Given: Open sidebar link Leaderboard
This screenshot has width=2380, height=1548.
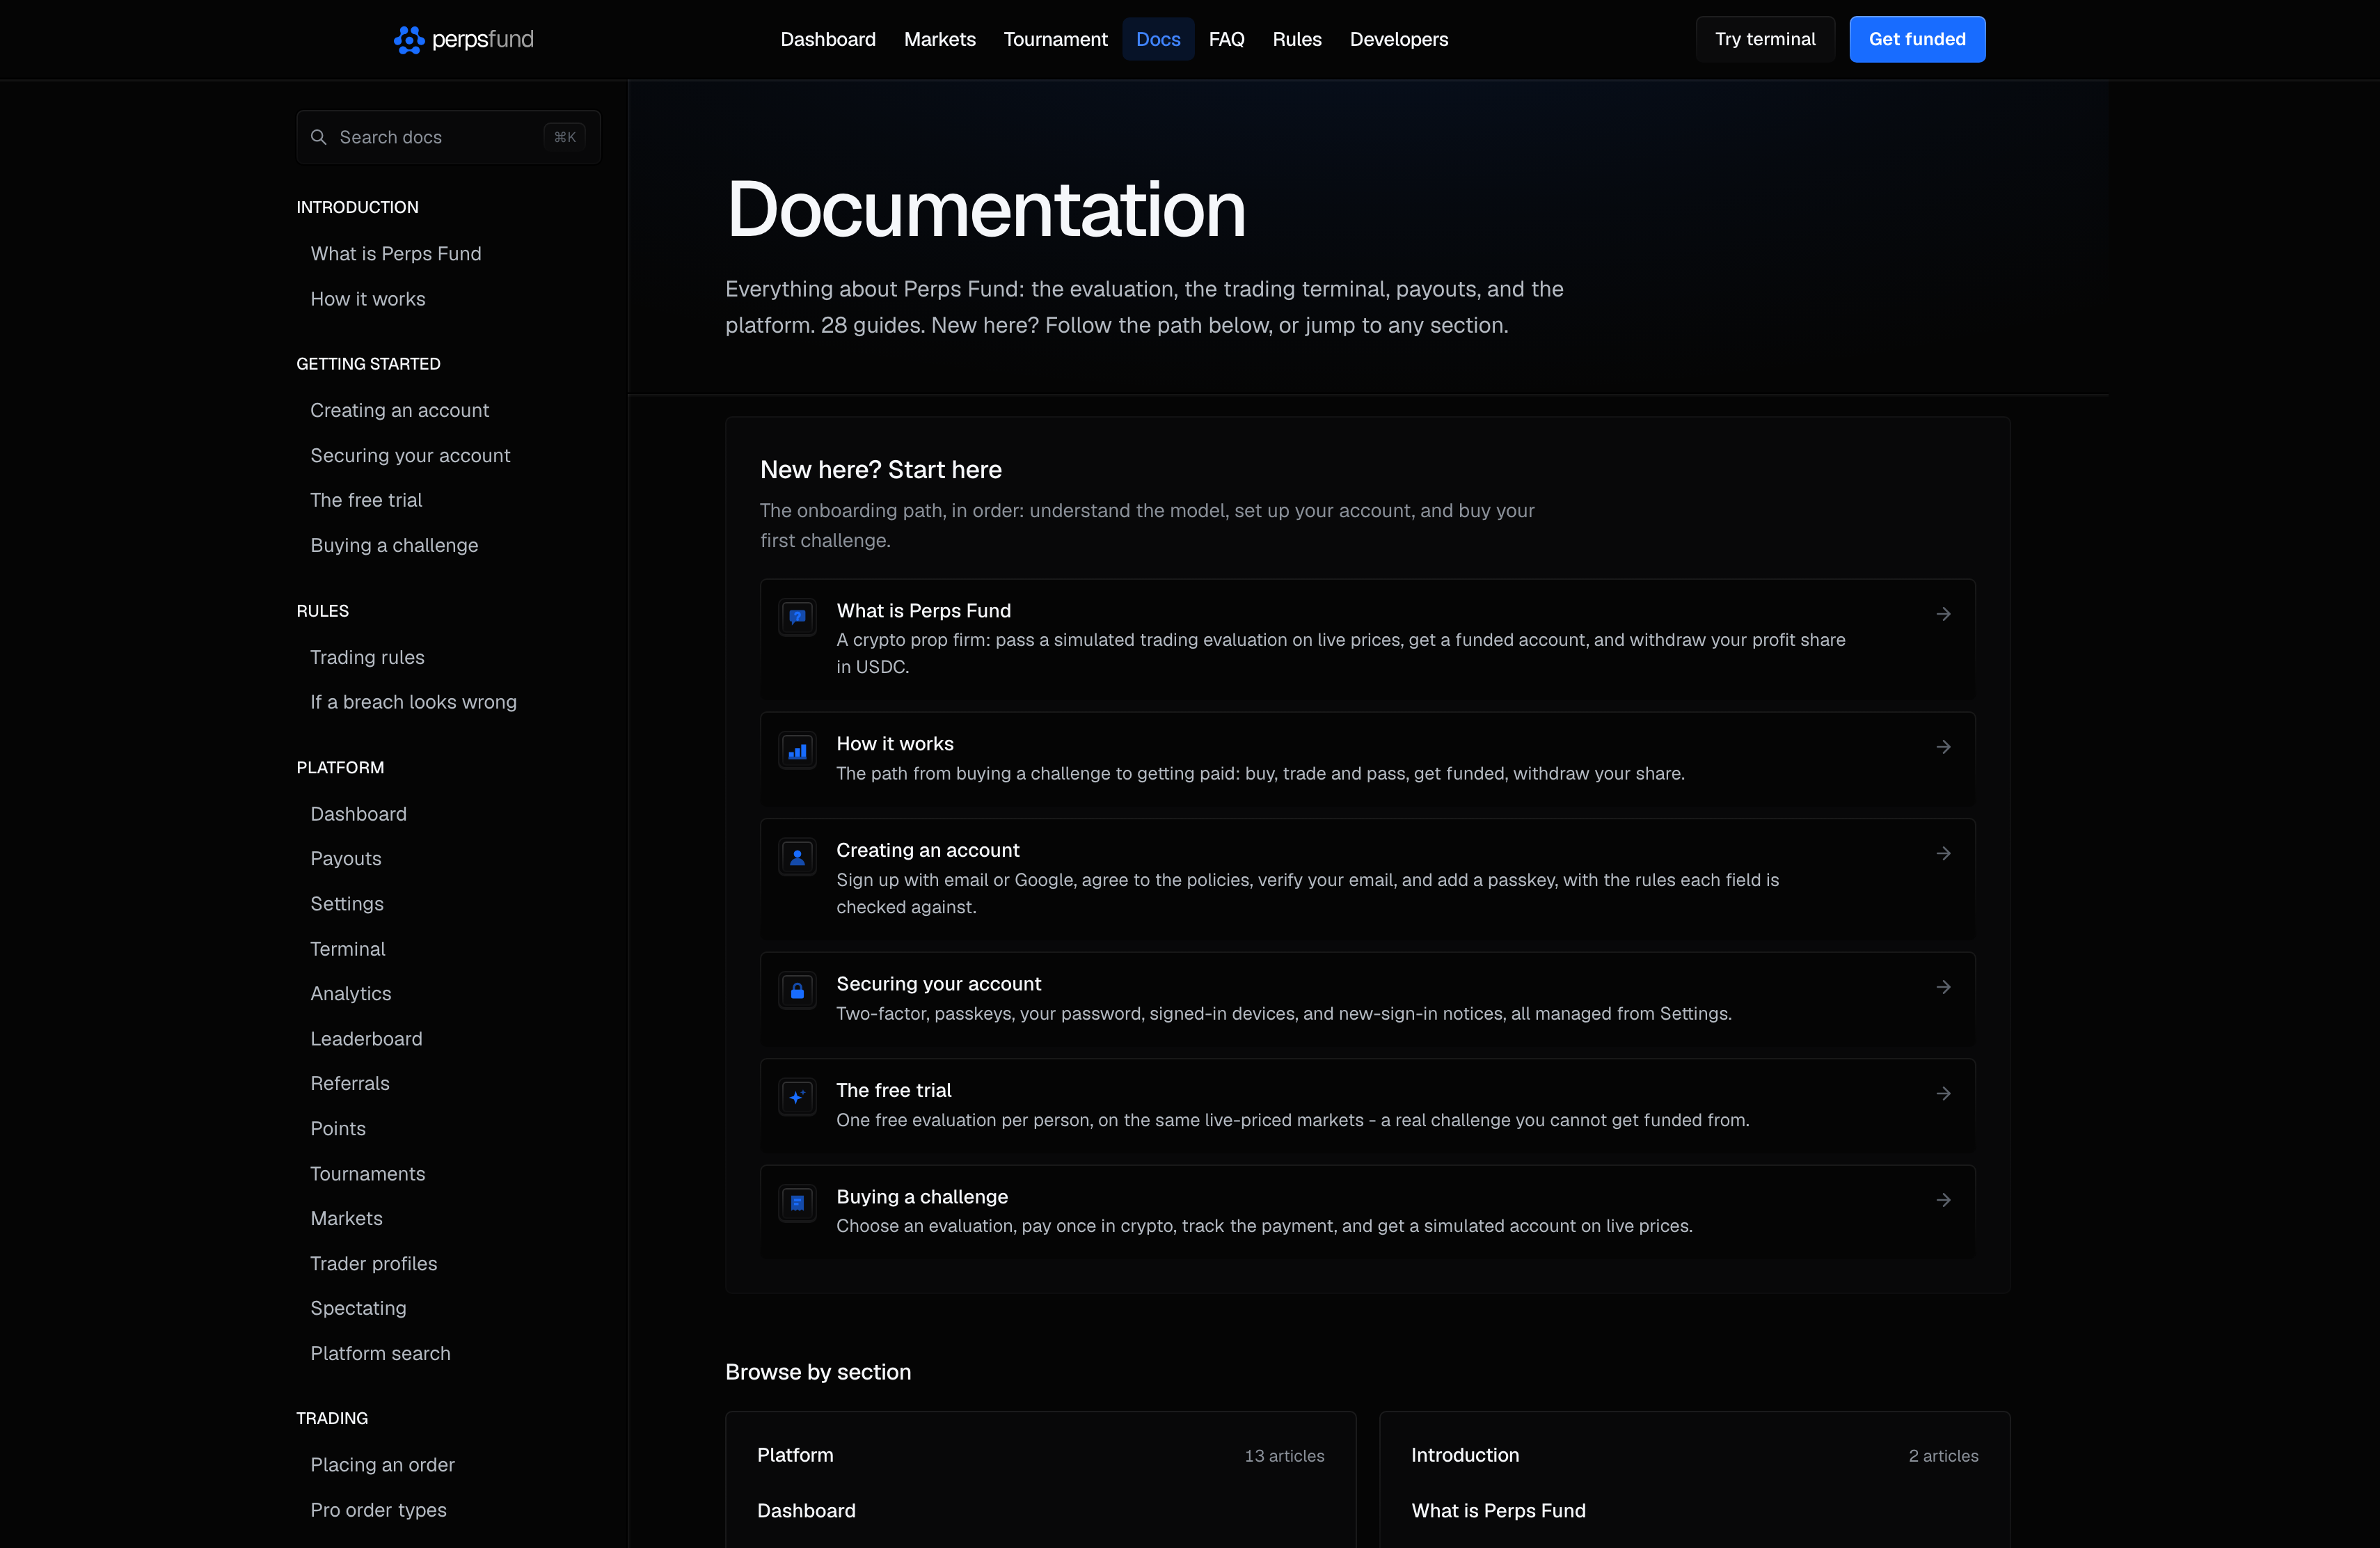Looking at the screenshot, I should 366,1039.
